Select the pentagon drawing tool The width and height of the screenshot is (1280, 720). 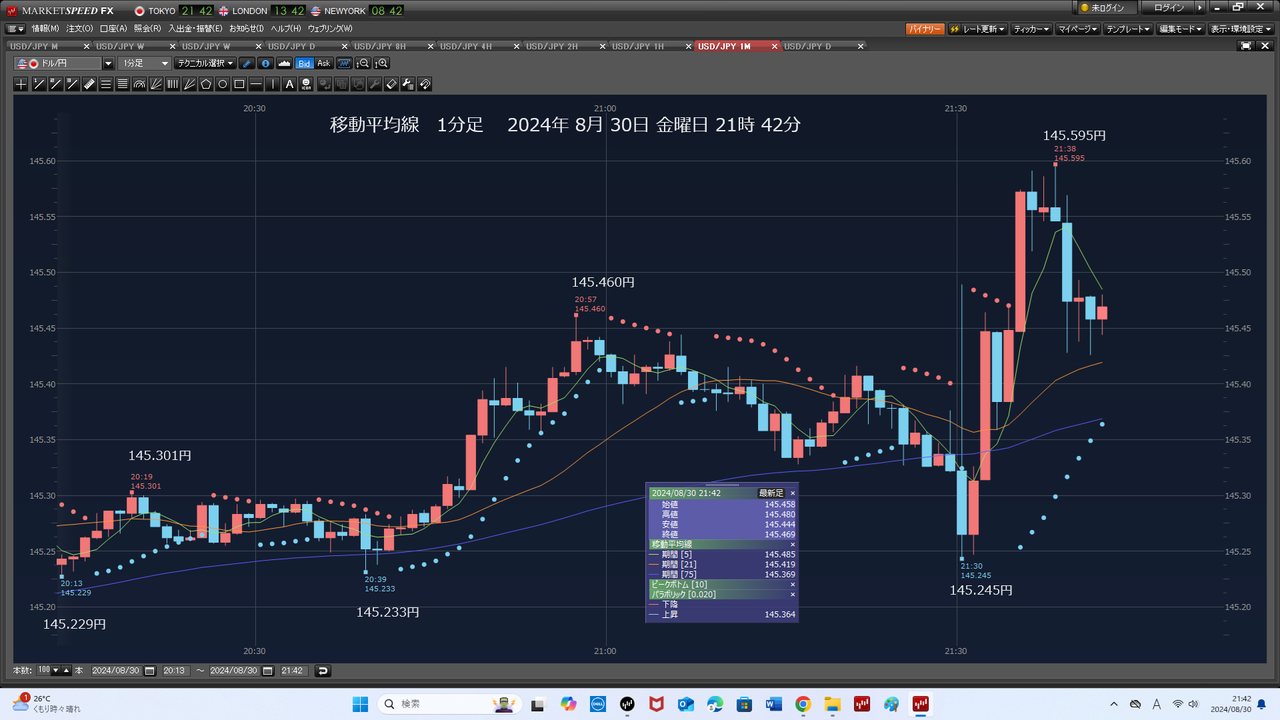pos(206,84)
